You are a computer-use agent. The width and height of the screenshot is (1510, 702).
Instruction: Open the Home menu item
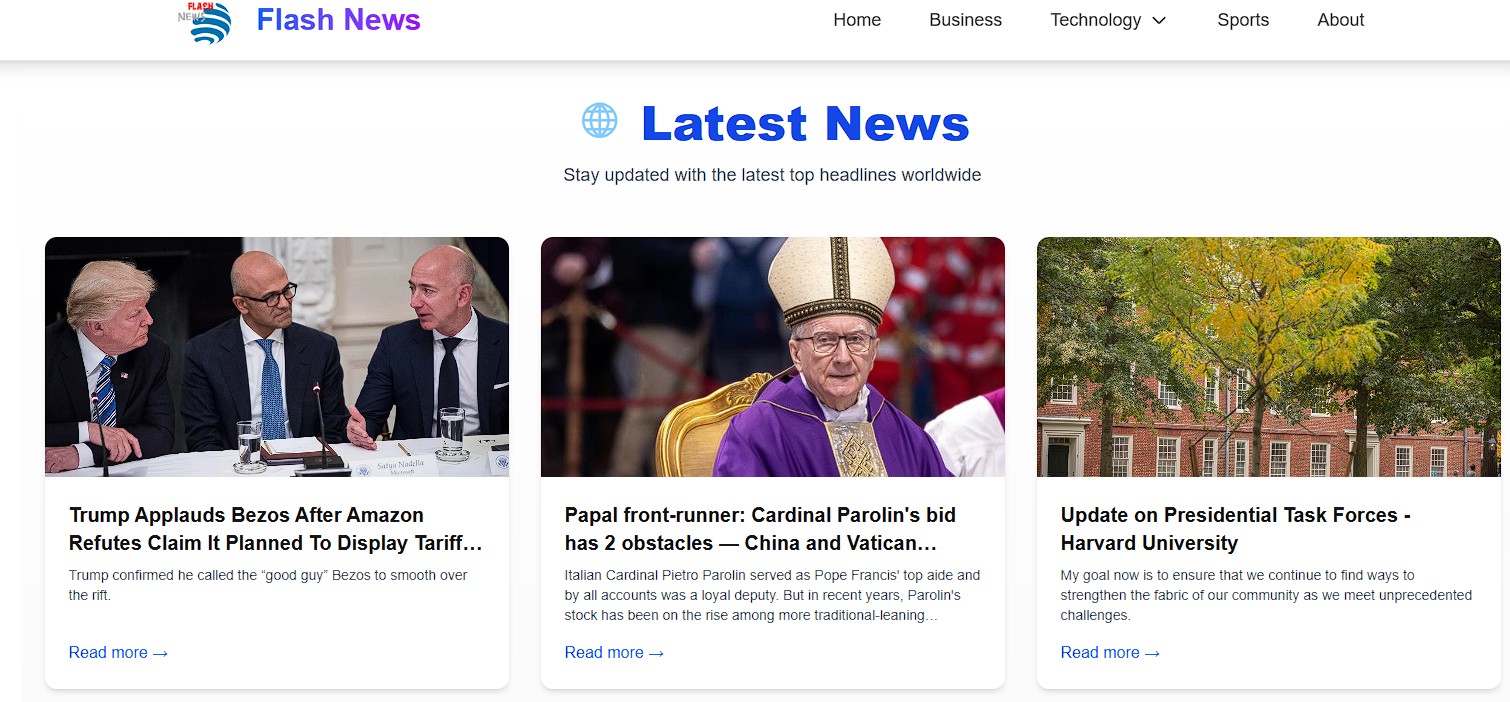pos(857,20)
